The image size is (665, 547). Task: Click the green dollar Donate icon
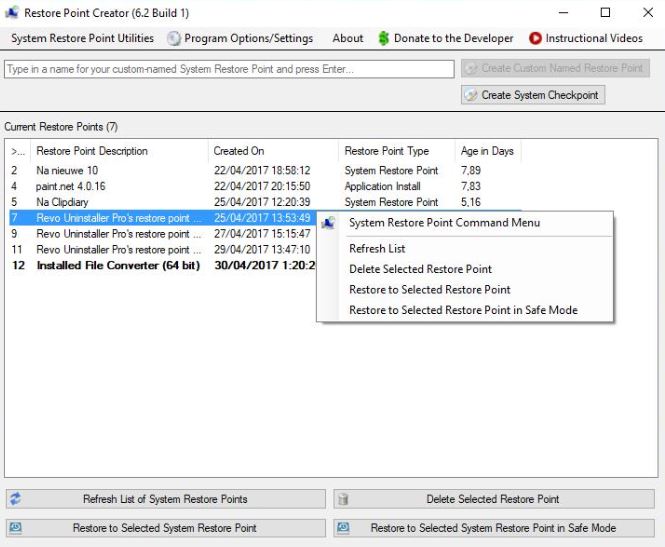tap(384, 38)
